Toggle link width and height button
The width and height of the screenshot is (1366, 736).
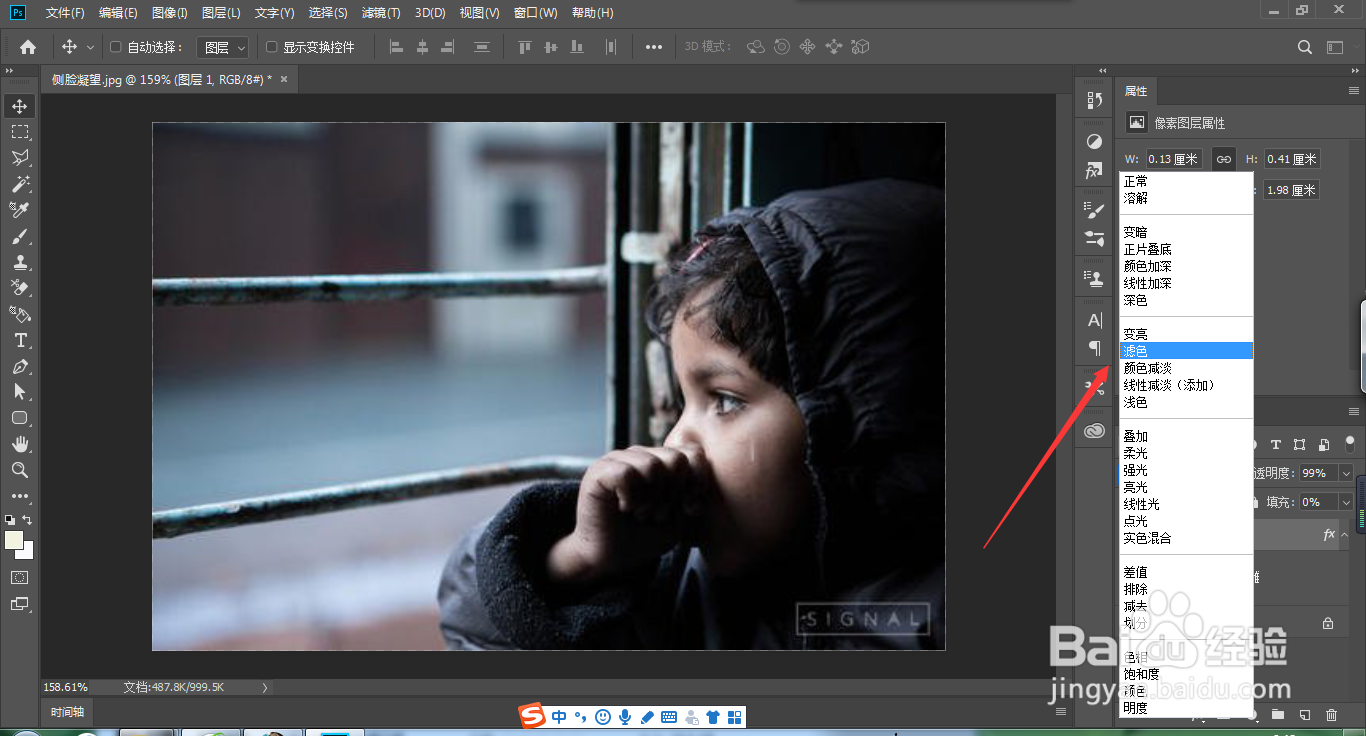(1224, 159)
